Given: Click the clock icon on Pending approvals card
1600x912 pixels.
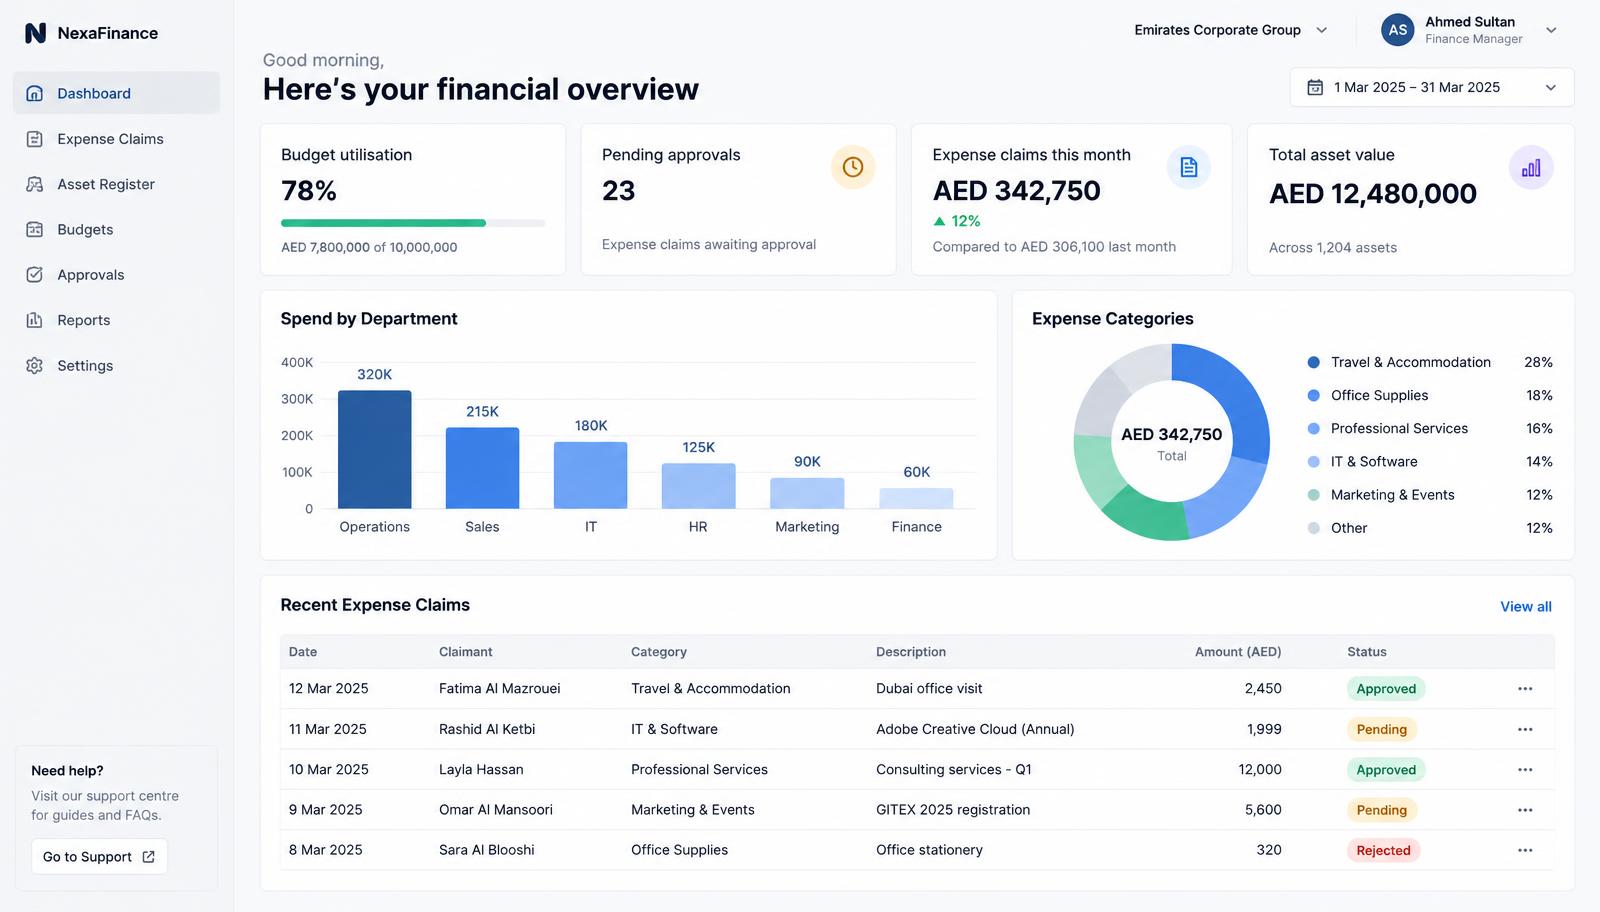Looking at the screenshot, I should pos(853,167).
